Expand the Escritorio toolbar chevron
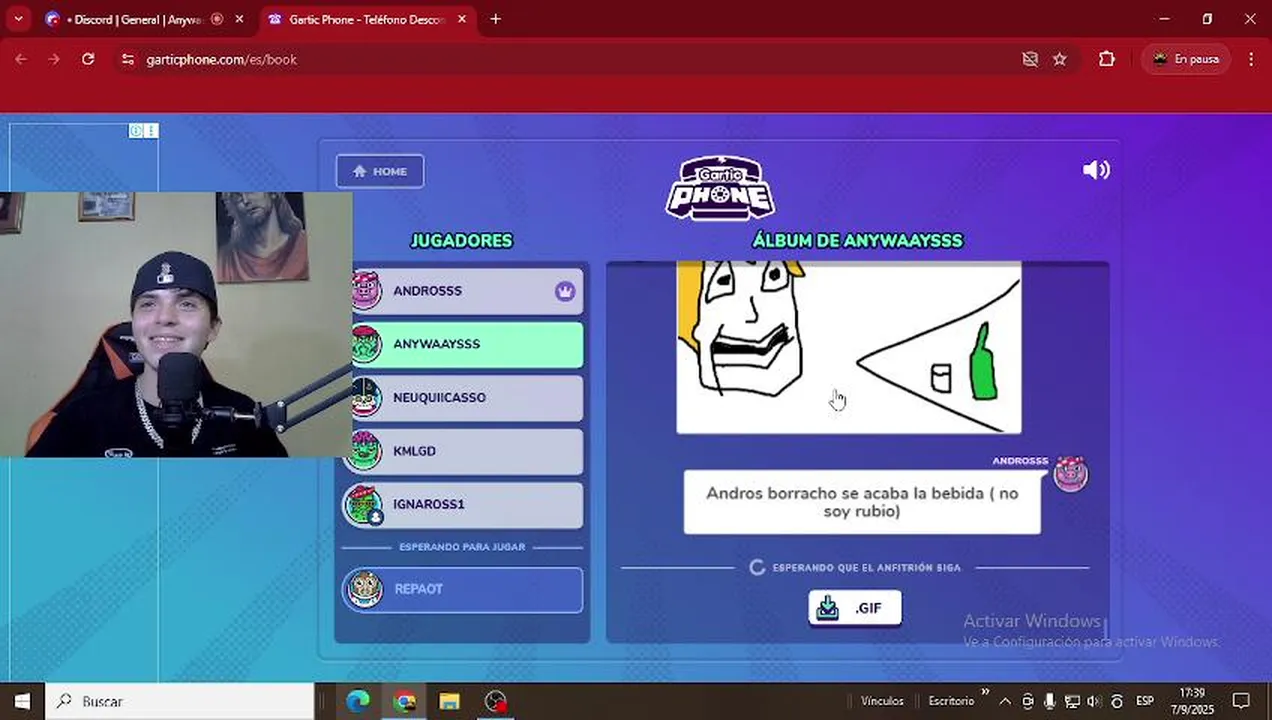Viewport: 1272px width, 720px height. [985, 692]
